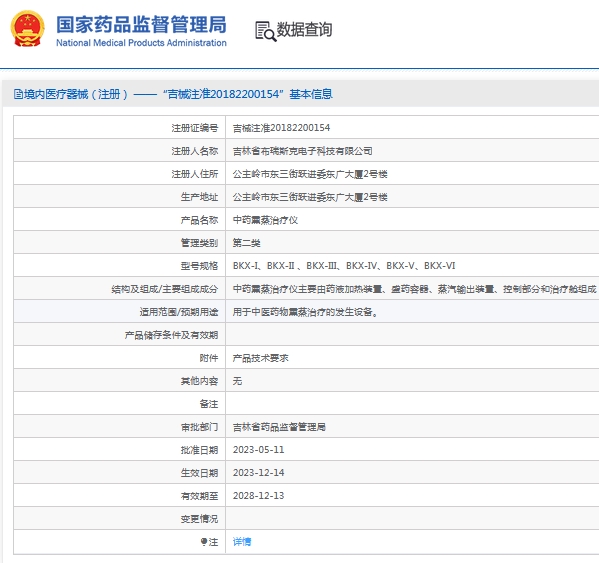Click the 生产地址 label
The width and height of the screenshot is (599, 563).
199,197
